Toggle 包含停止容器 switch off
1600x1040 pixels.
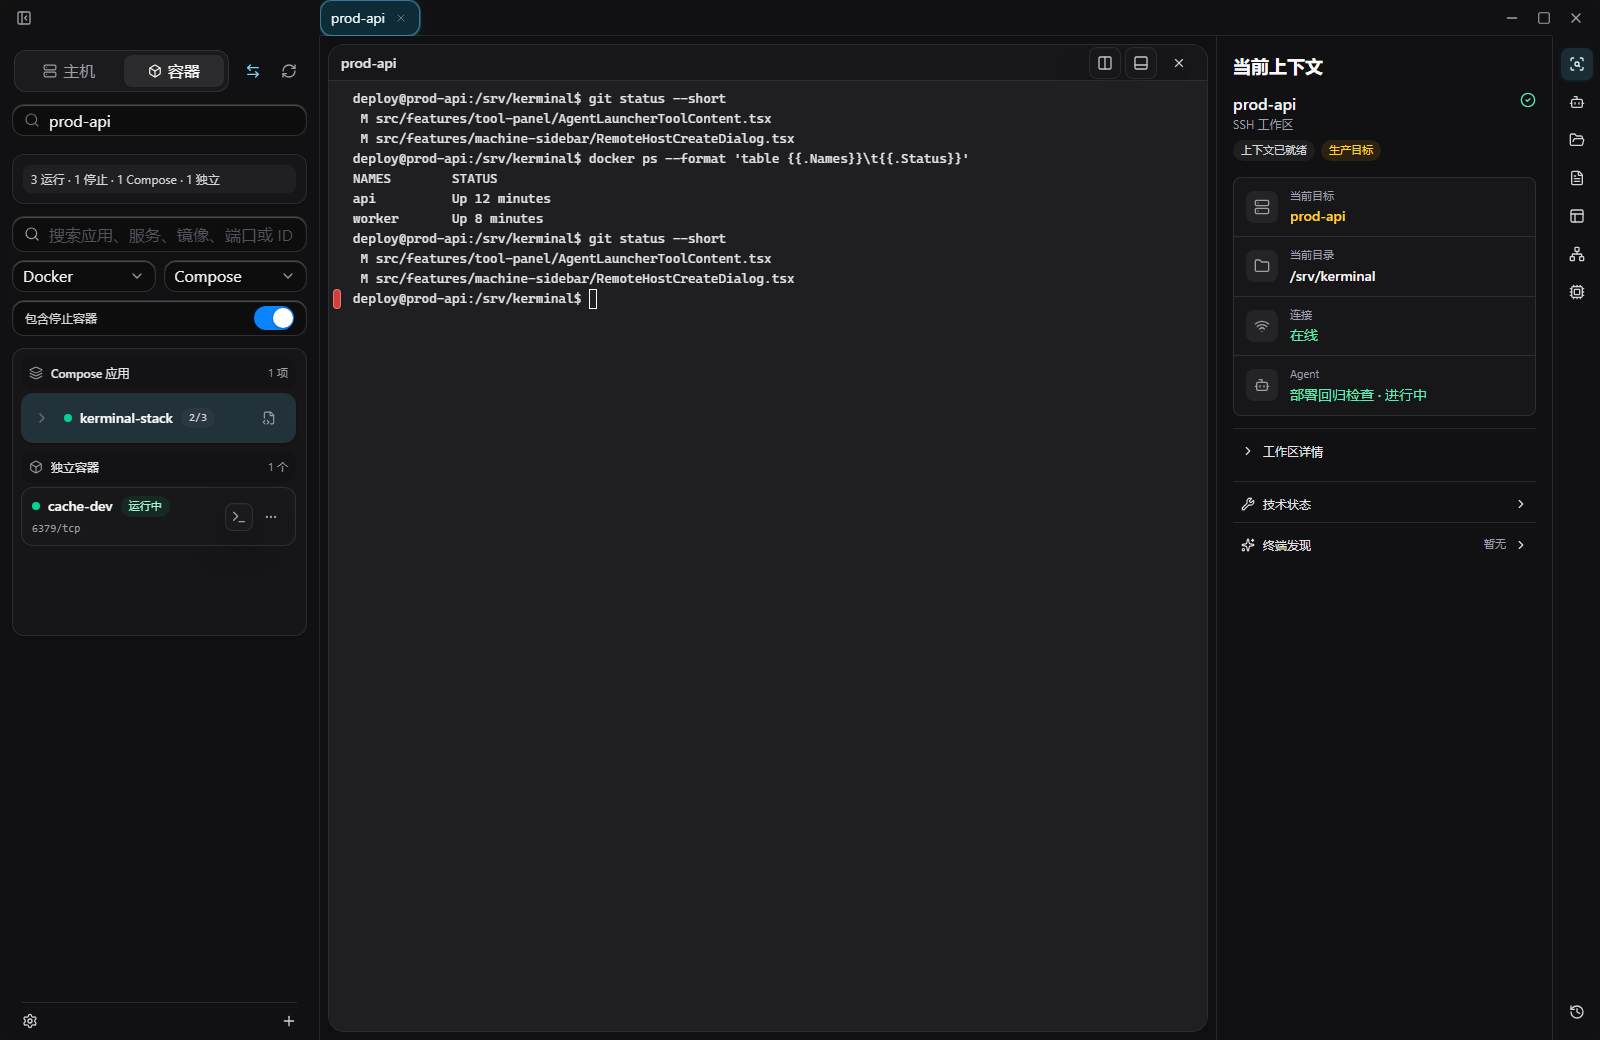pos(273,318)
